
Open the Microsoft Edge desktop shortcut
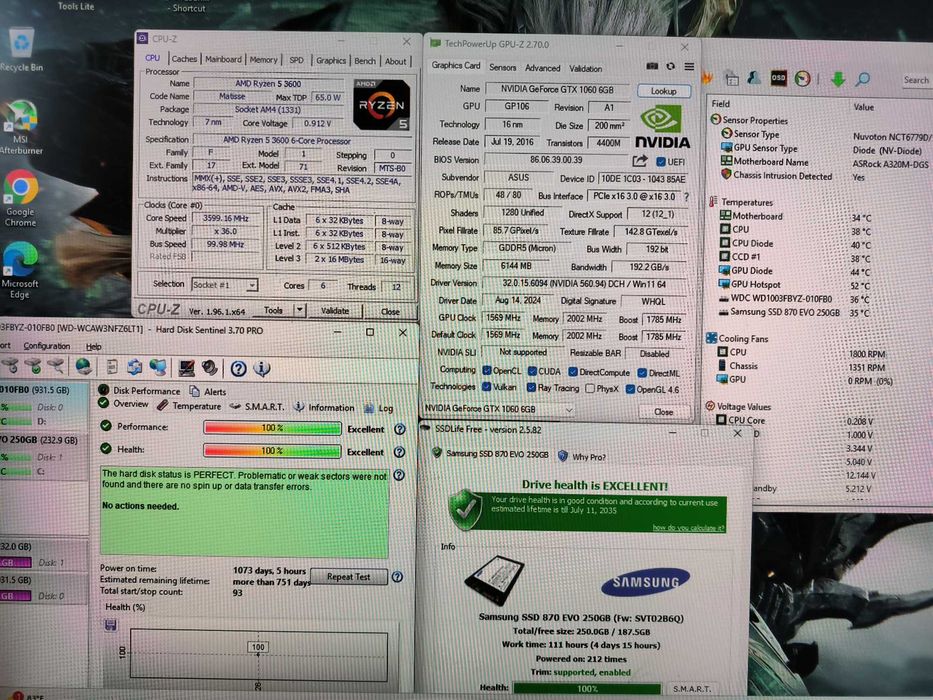coord(20,271)
